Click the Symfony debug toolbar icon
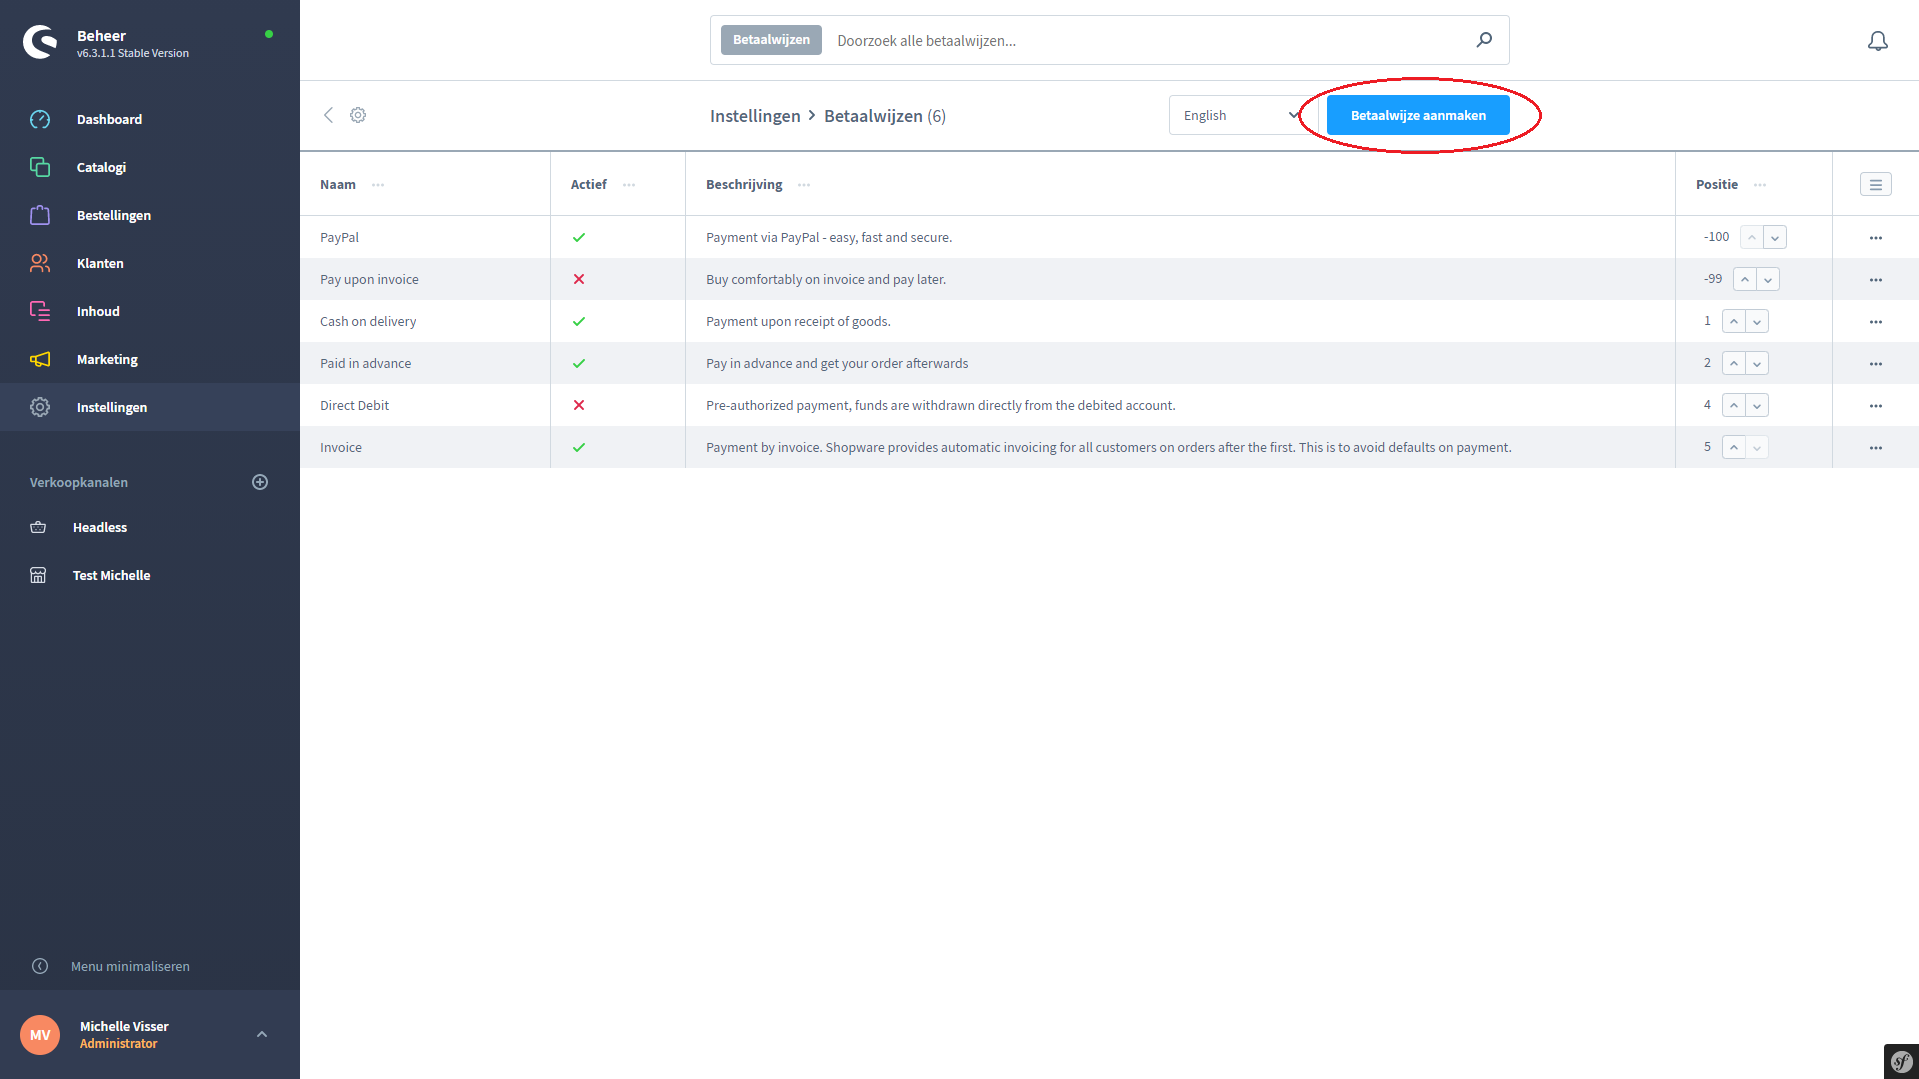Image resolution: width=1919 pixels, height=1079 pixels. (1901, 1061)
